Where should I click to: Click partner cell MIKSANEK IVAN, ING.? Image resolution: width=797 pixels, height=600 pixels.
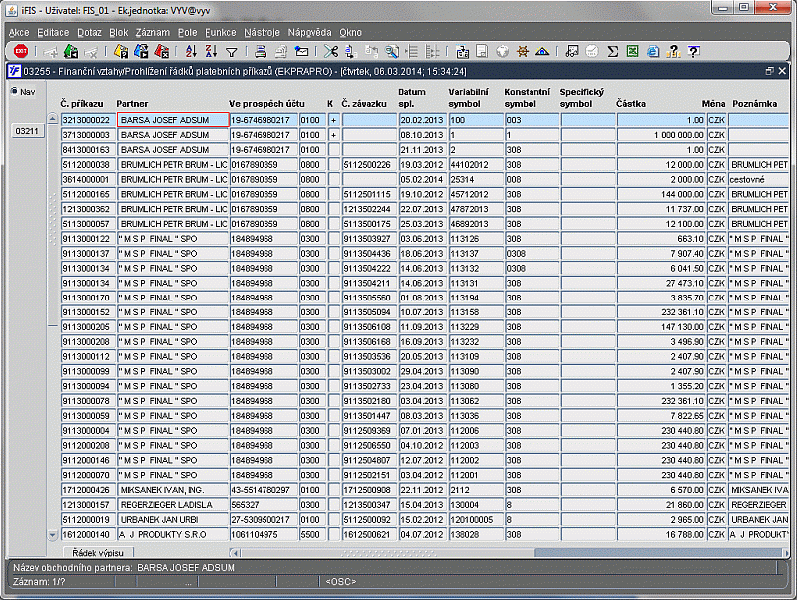(x=173, y=490)
